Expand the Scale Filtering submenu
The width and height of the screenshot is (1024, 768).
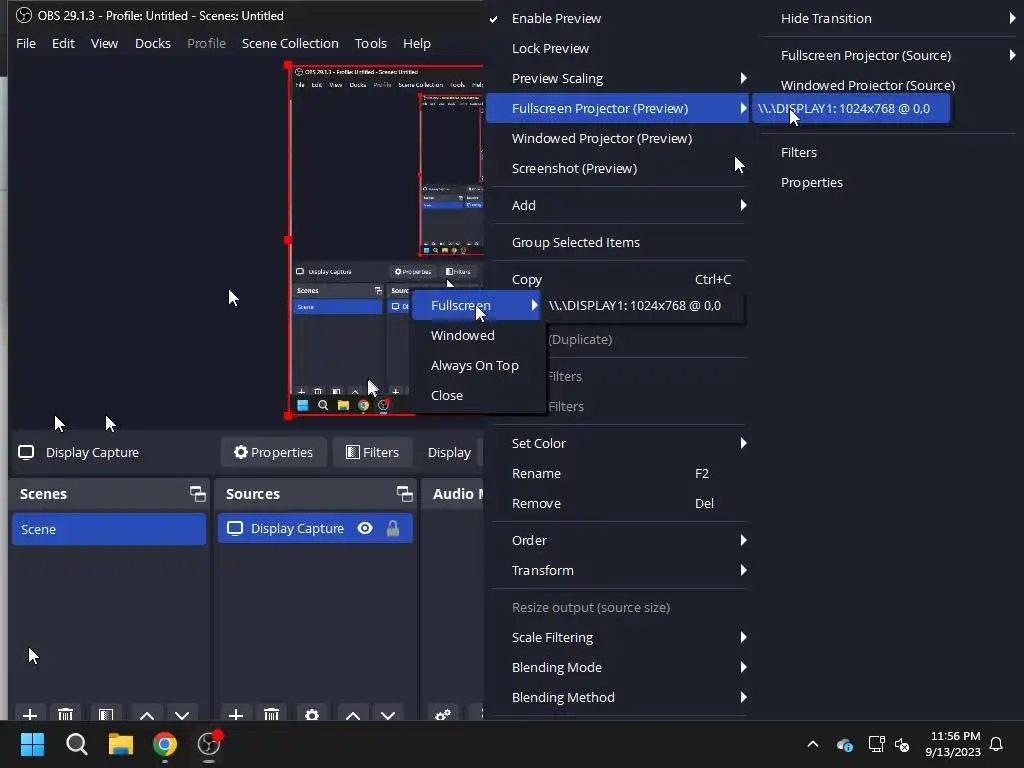pos(618,637)
